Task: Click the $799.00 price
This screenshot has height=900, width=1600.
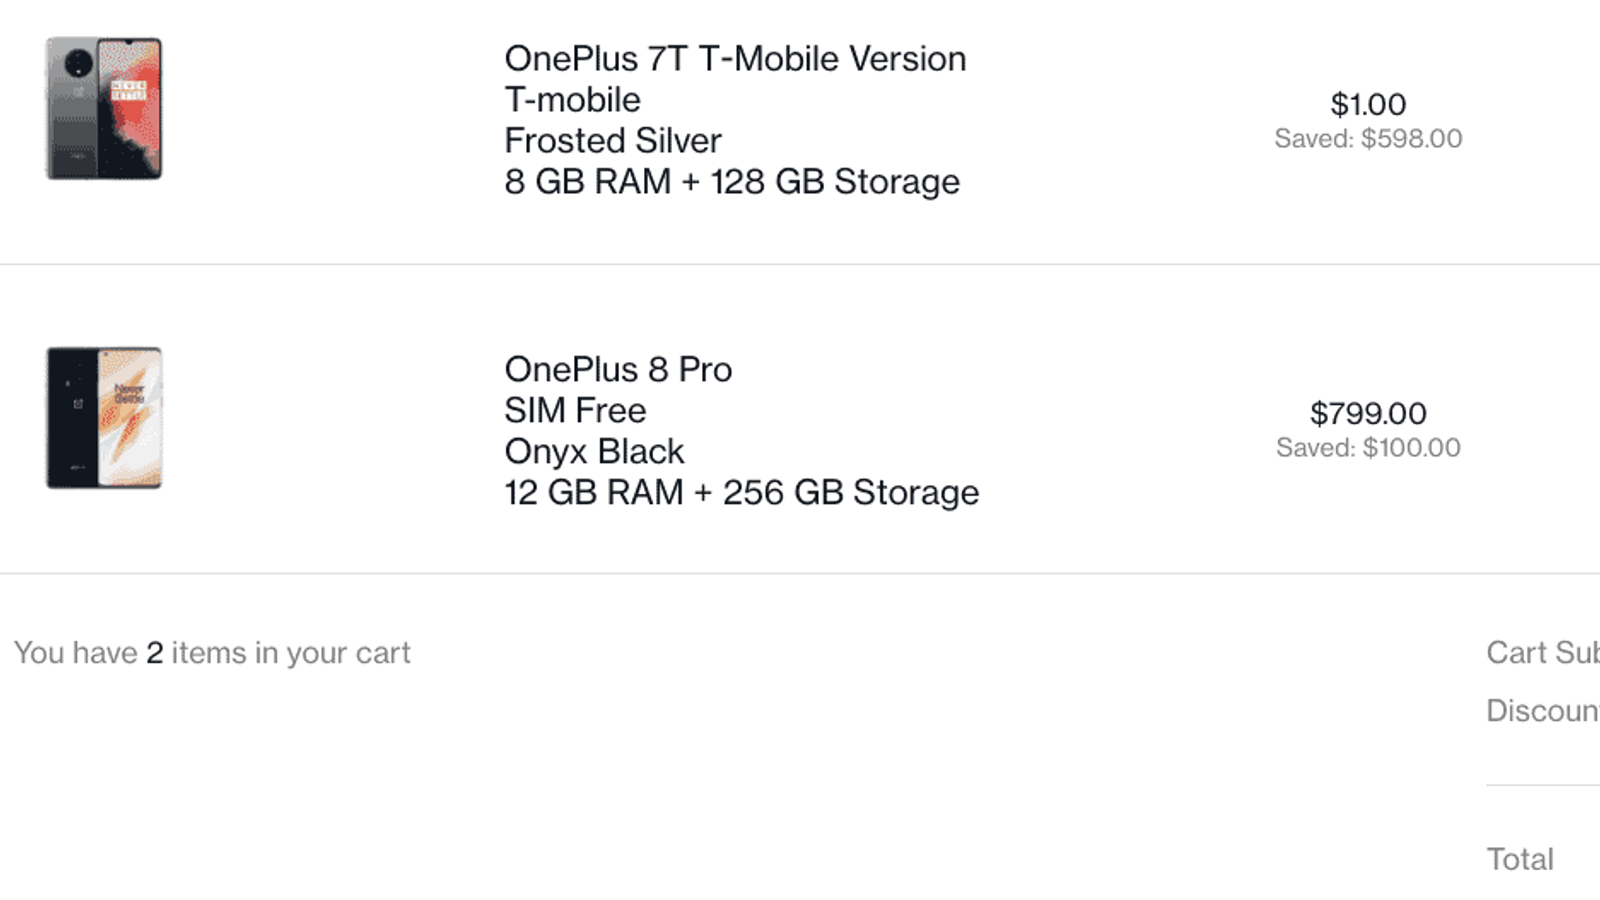Action: point(1367,413)
